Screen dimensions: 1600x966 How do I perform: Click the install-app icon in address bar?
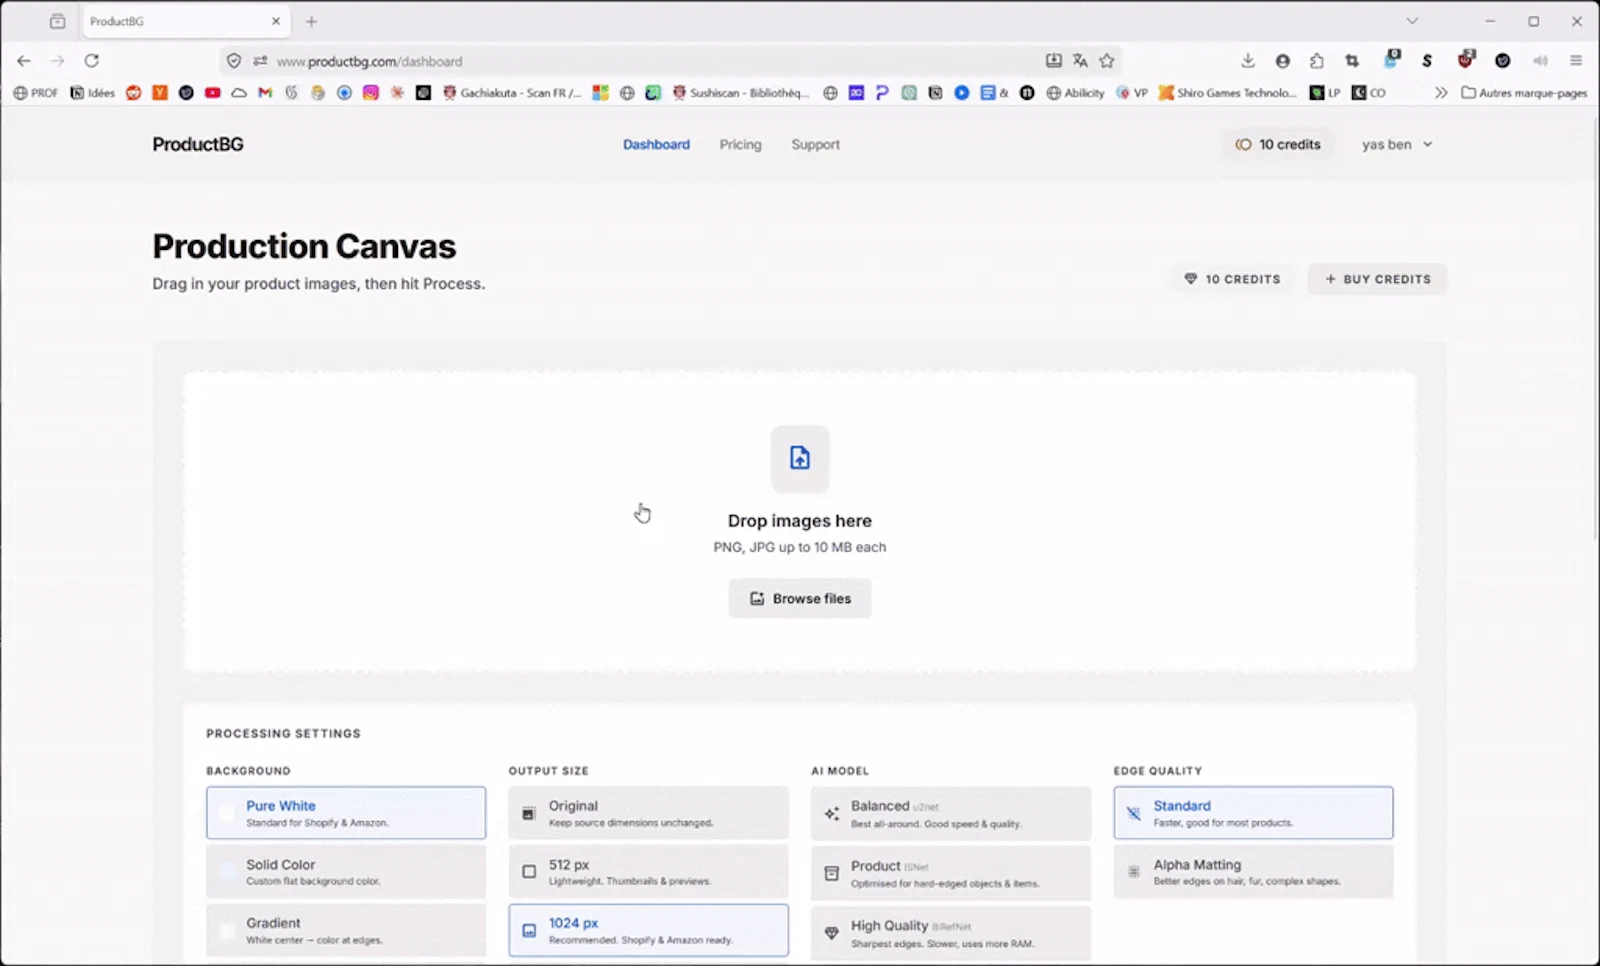coord(1054,61)
